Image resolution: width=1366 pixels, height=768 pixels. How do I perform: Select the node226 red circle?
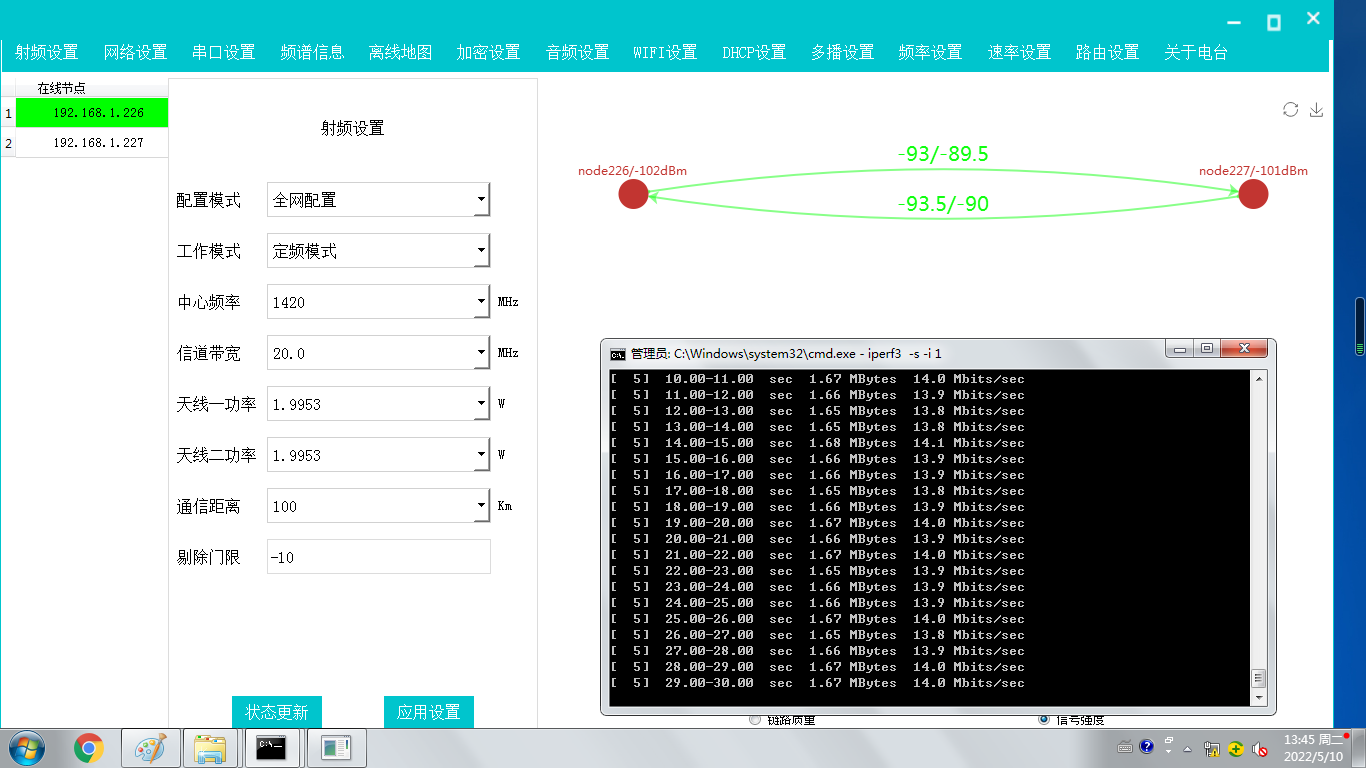pos(633,194)
